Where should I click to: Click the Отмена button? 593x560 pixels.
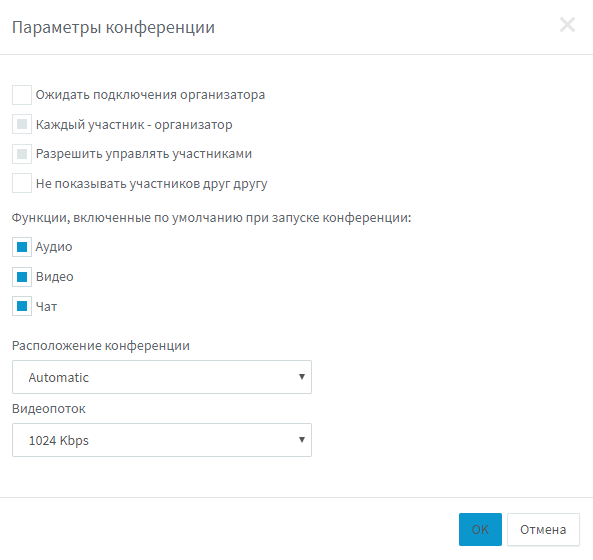(543, 529)
